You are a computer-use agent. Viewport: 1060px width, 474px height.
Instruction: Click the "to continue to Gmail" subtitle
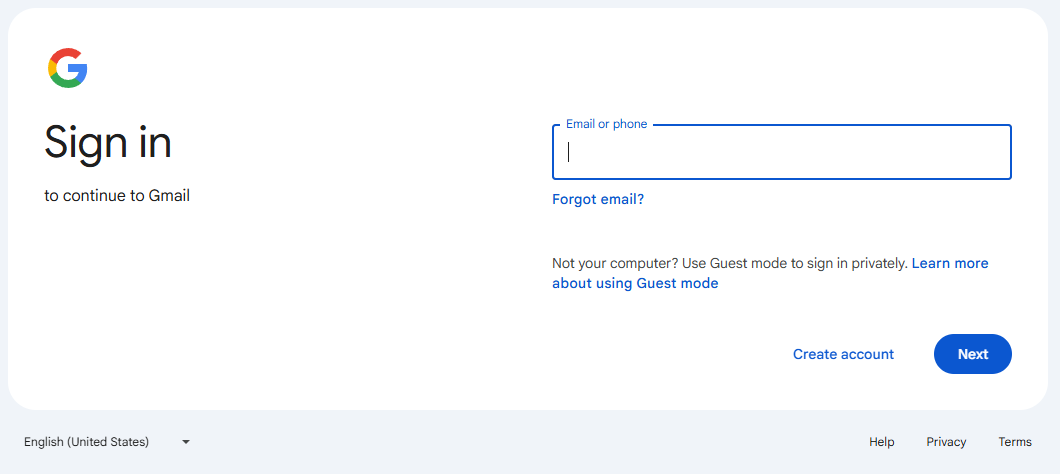pyautogui.click(x=117, y=196)
